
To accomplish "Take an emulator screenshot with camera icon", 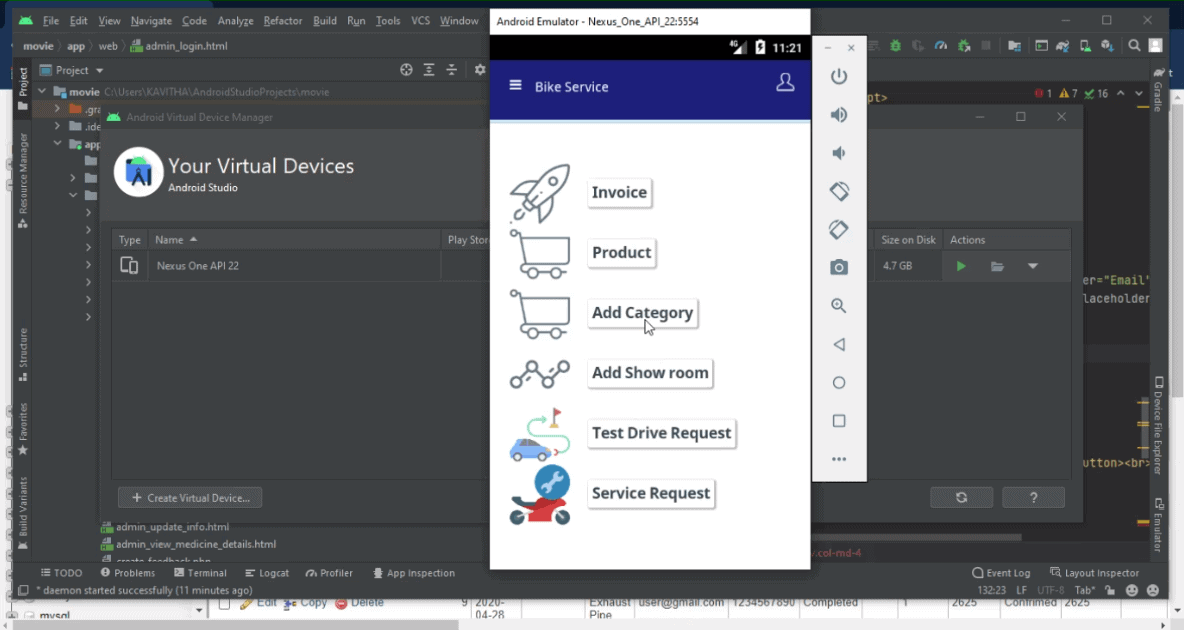I will click(839, 268).
